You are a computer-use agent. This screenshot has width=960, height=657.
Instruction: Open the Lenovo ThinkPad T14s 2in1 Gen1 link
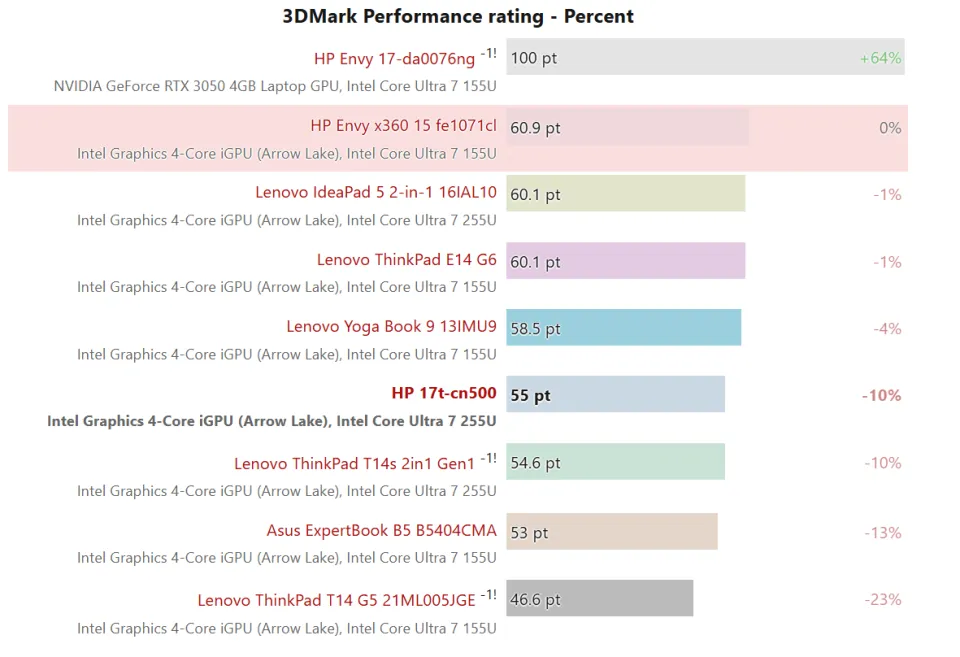click(354, 464)
